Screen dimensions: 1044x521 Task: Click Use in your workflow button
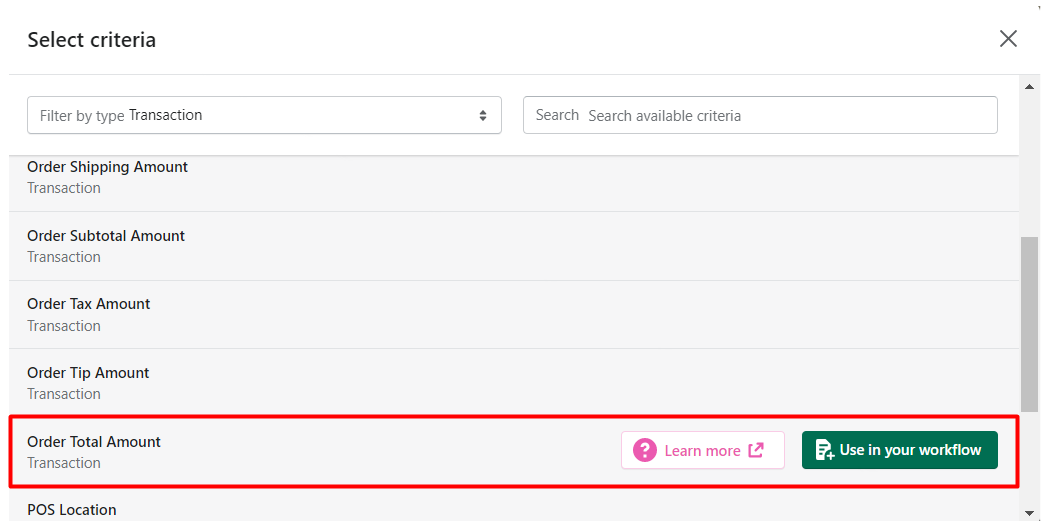900,450
